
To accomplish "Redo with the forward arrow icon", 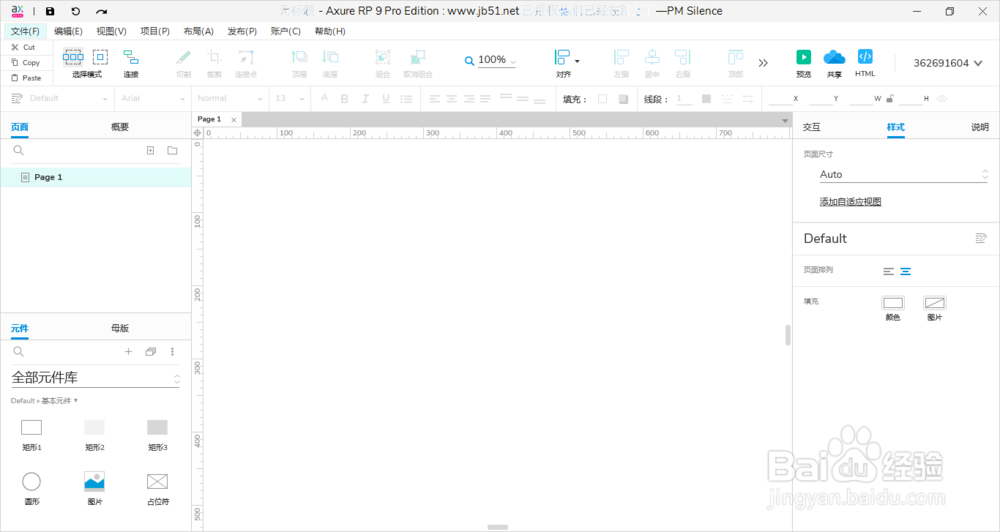I will pos(101,11).
